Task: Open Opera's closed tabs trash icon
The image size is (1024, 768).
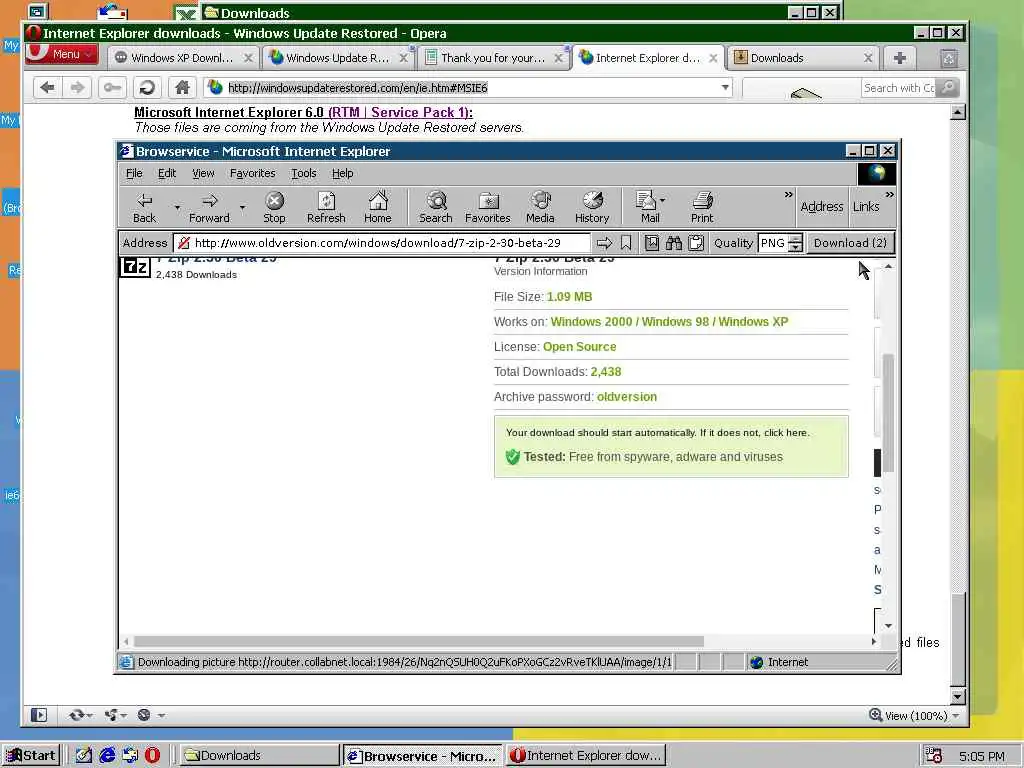Action: [949, 59]
